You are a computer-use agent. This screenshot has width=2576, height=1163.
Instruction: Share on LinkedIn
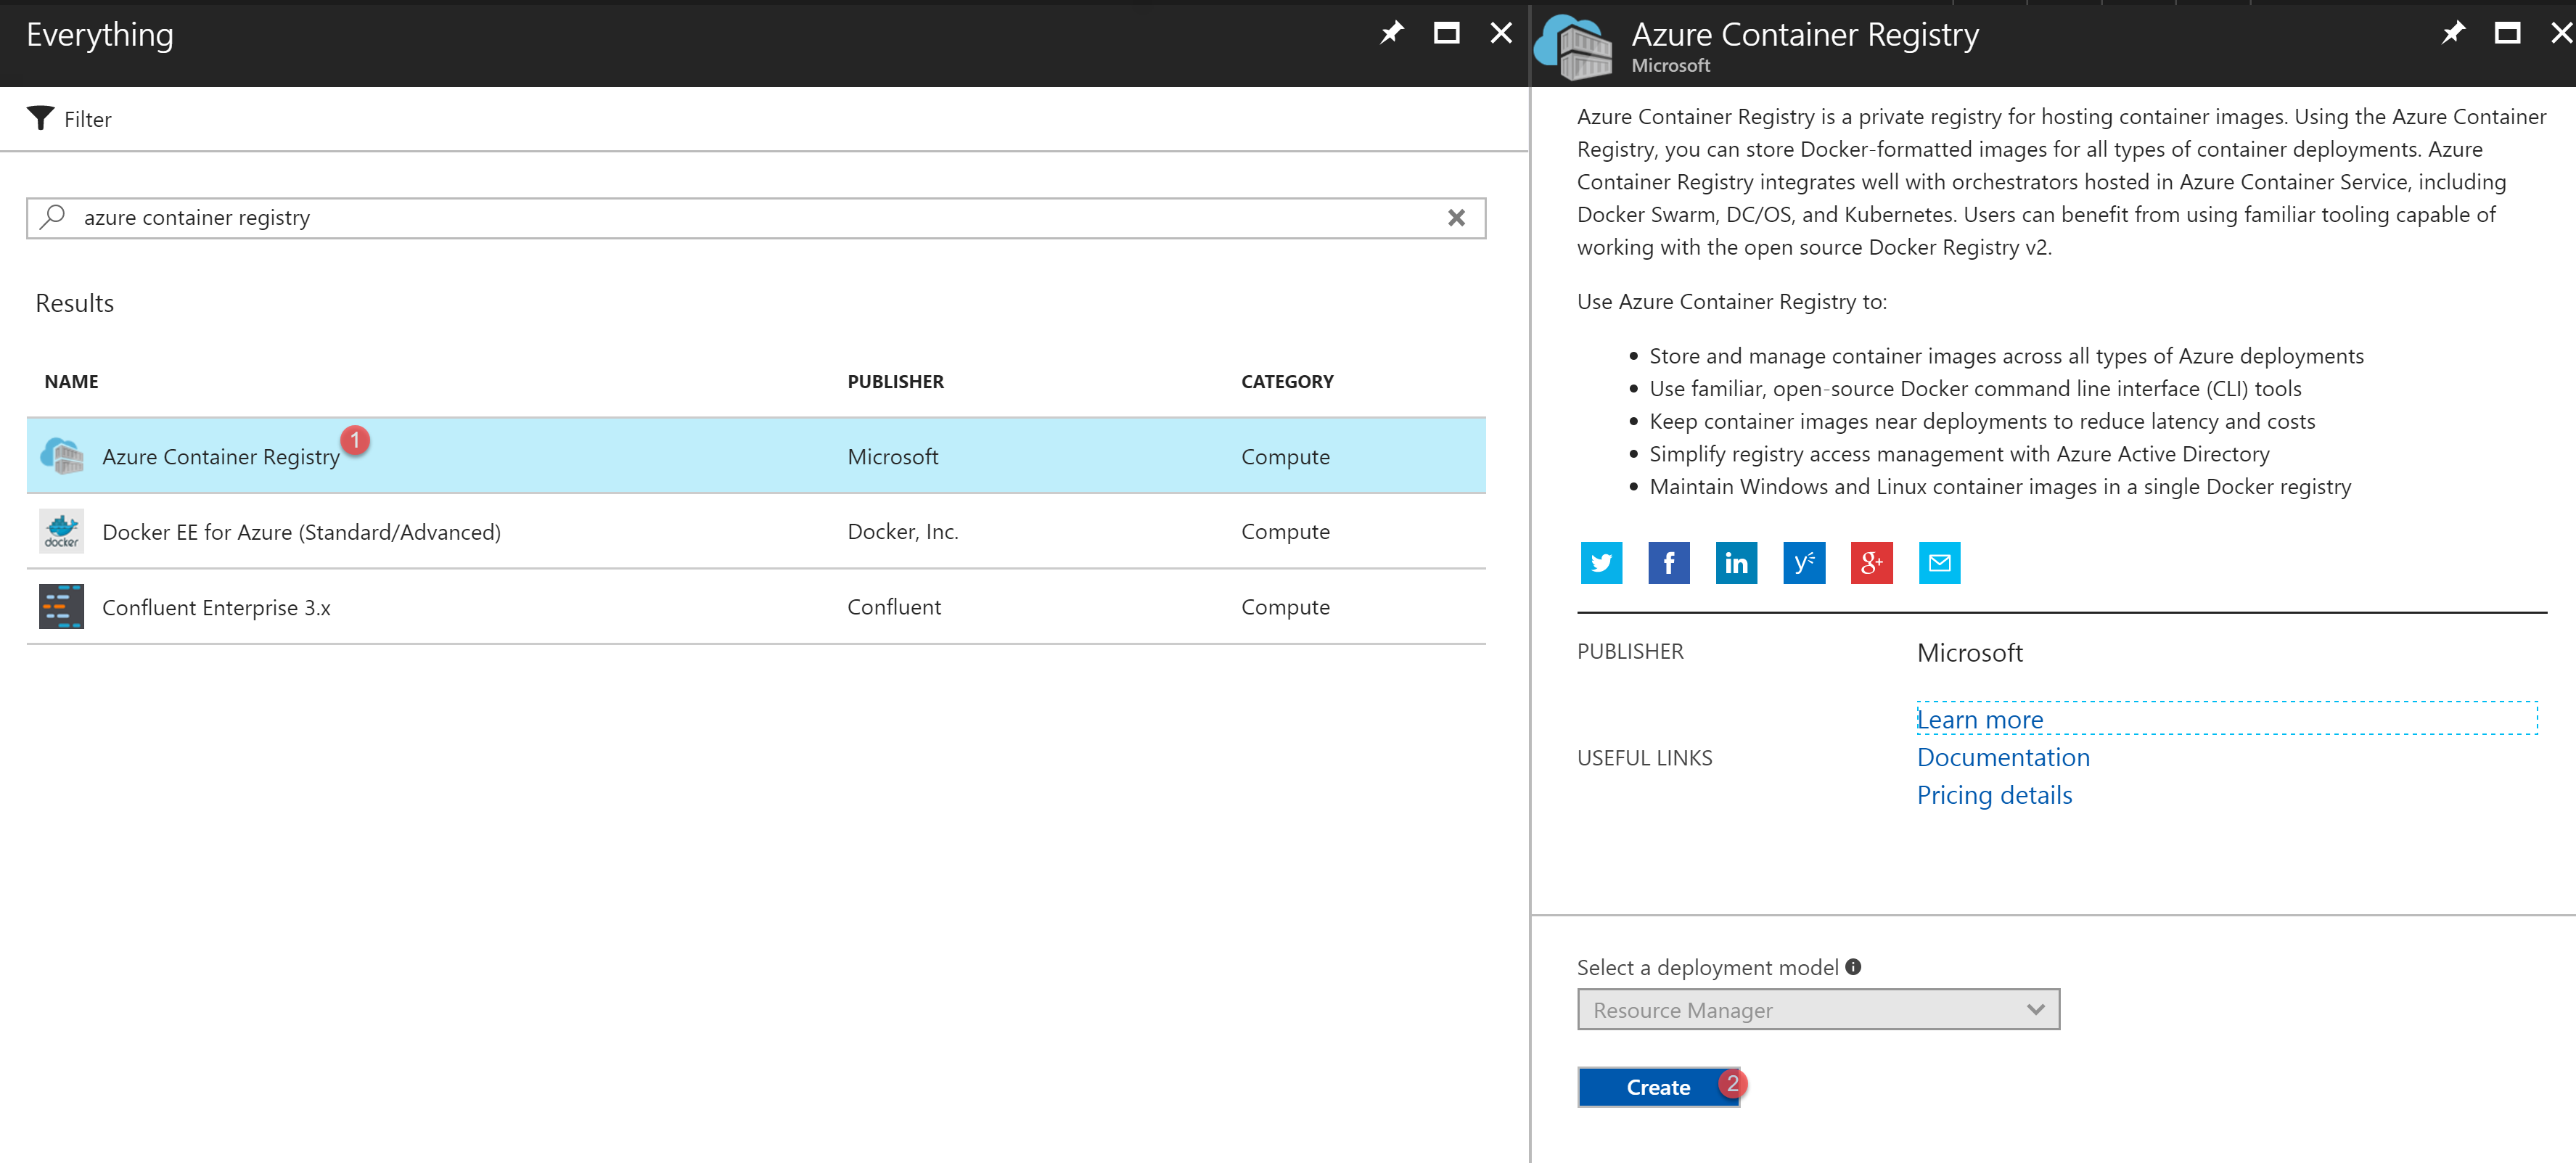(x=1736, y=562)
